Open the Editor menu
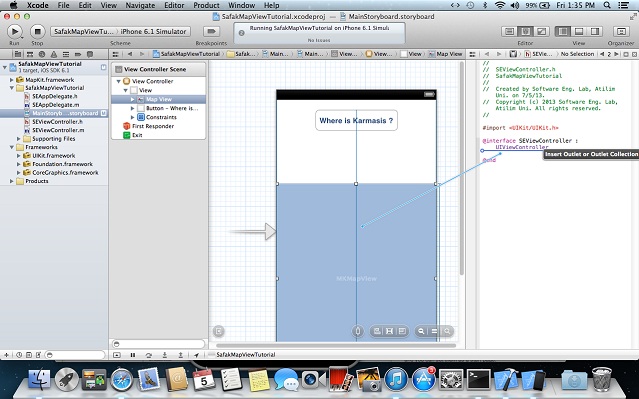Screen dimensions: 639x399 click(174, 5)
